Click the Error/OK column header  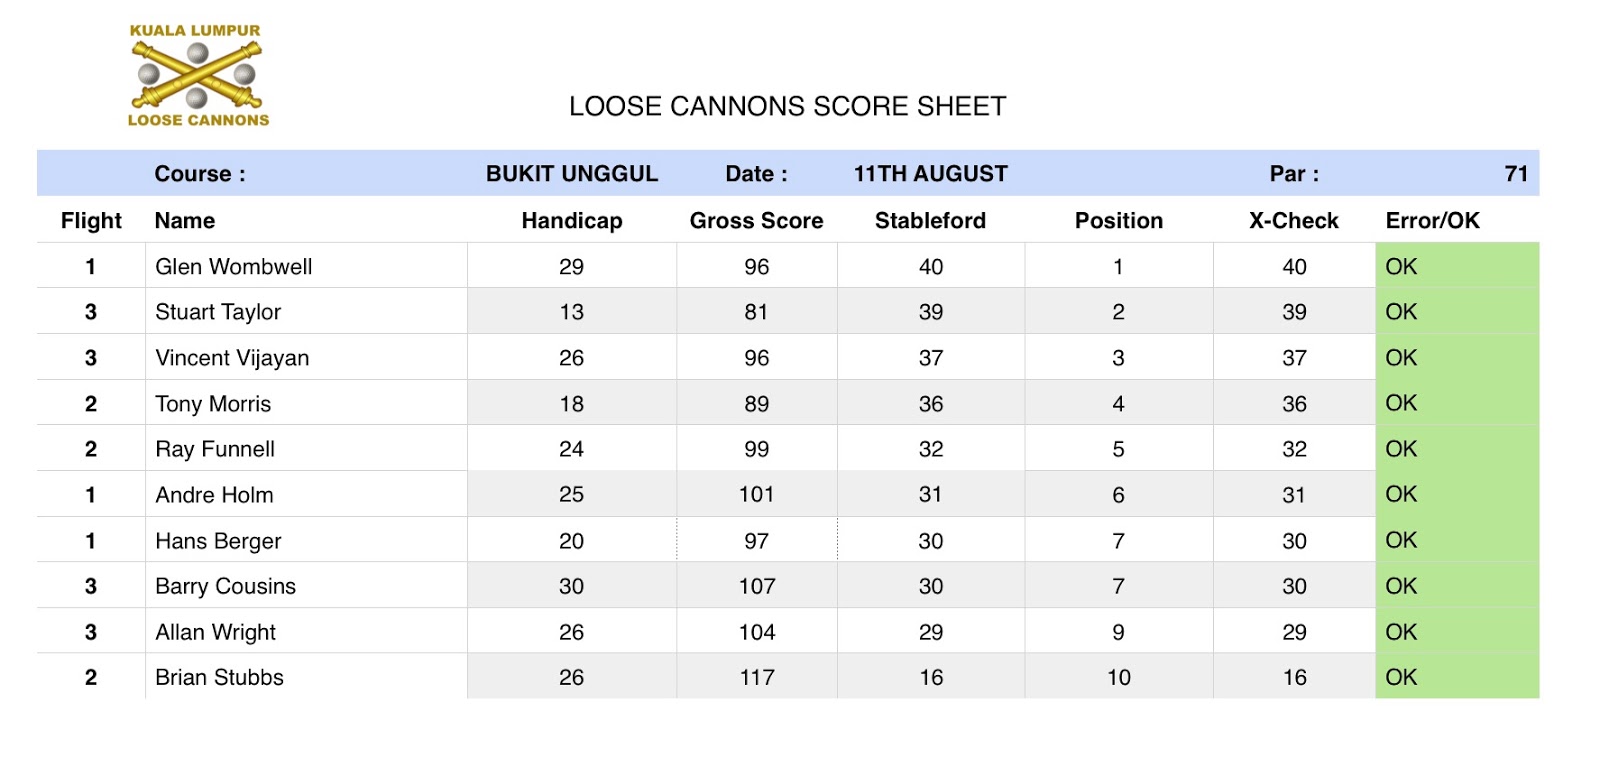click(x=1432, y=221)
